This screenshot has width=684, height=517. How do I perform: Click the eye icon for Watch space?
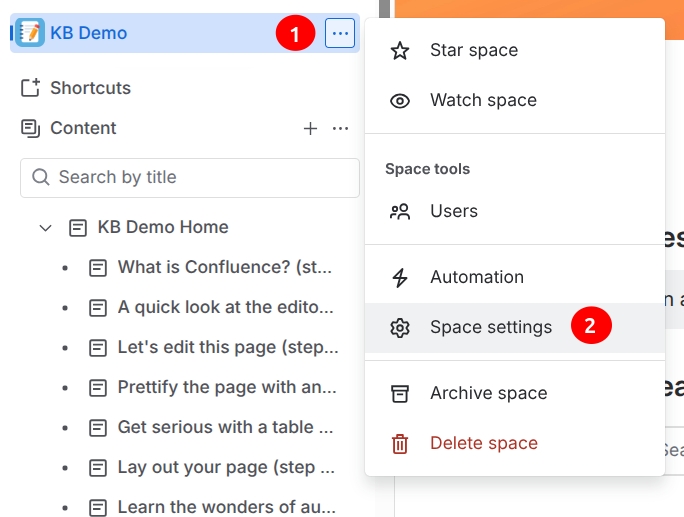tap(400, 101)
